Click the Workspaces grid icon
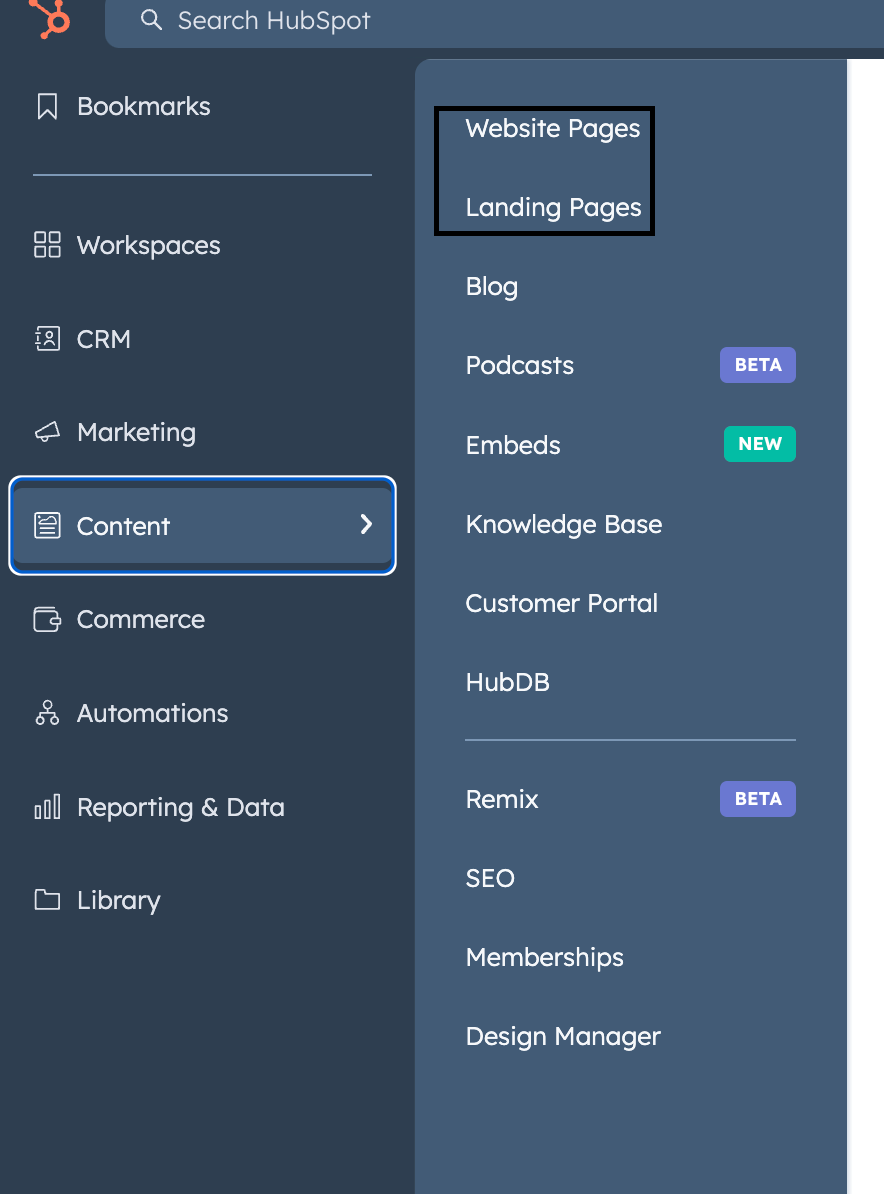Screen dimensions: 884x1194 pyautogui.click(x=47, y=245)
